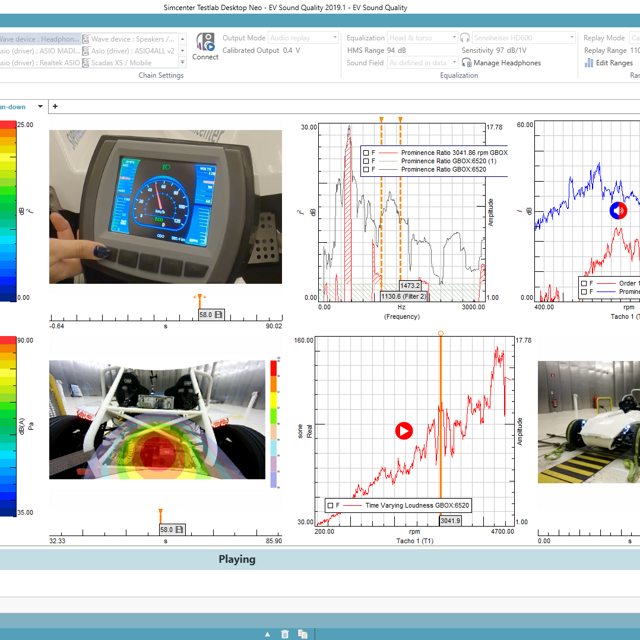Click Edit Ranges text button
Image resolution: width=640 pixels, height=640 pixels.
614,63
